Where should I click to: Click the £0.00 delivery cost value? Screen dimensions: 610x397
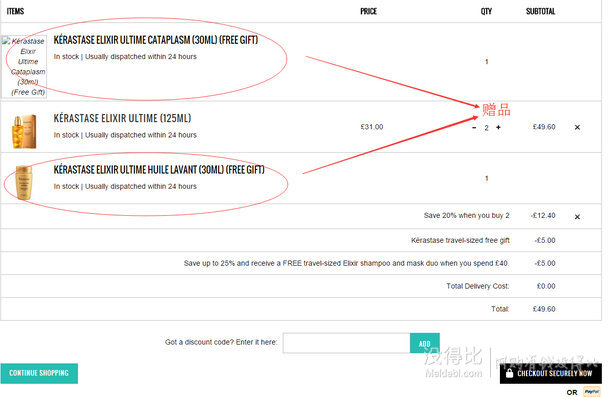tap(546, 286)
